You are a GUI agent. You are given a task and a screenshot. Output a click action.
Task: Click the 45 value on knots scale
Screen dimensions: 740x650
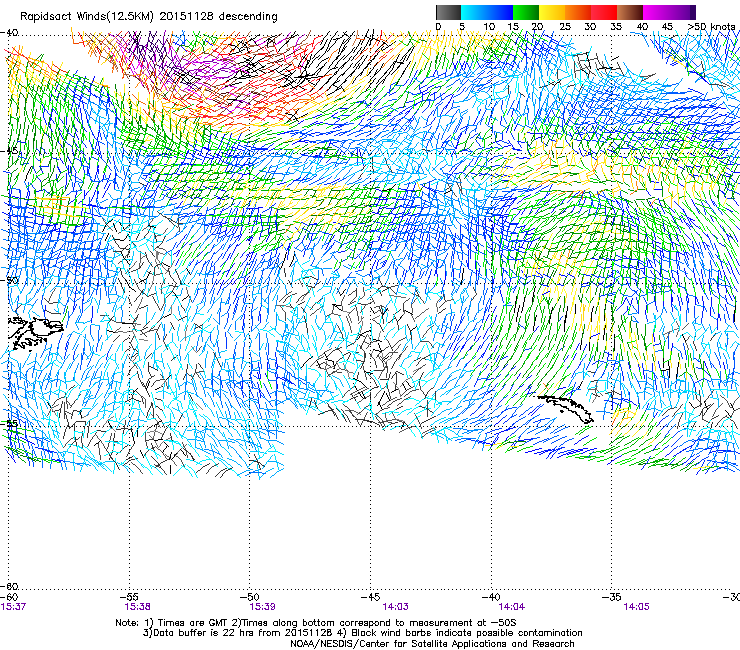coord(667,27)
